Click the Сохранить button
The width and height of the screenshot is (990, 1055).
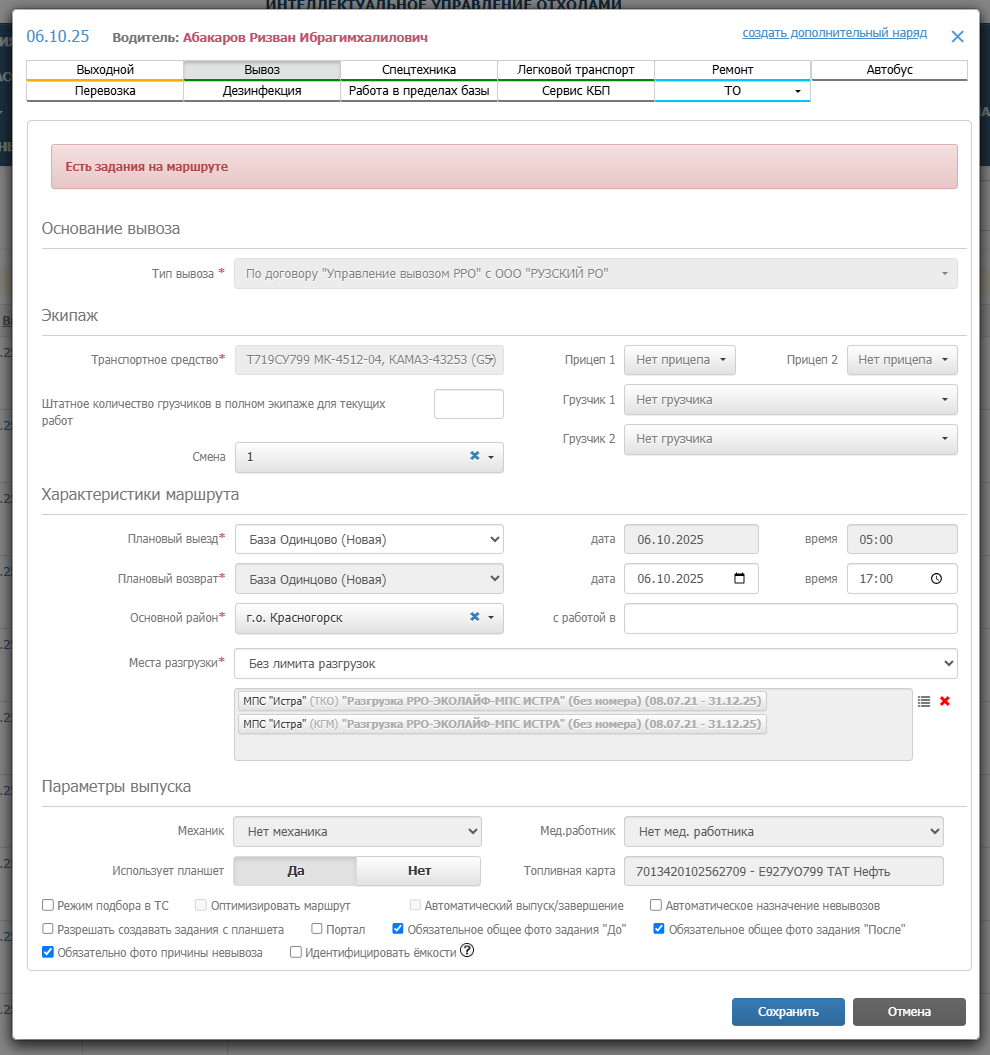pyautogui.click(x=788, y=1012)
